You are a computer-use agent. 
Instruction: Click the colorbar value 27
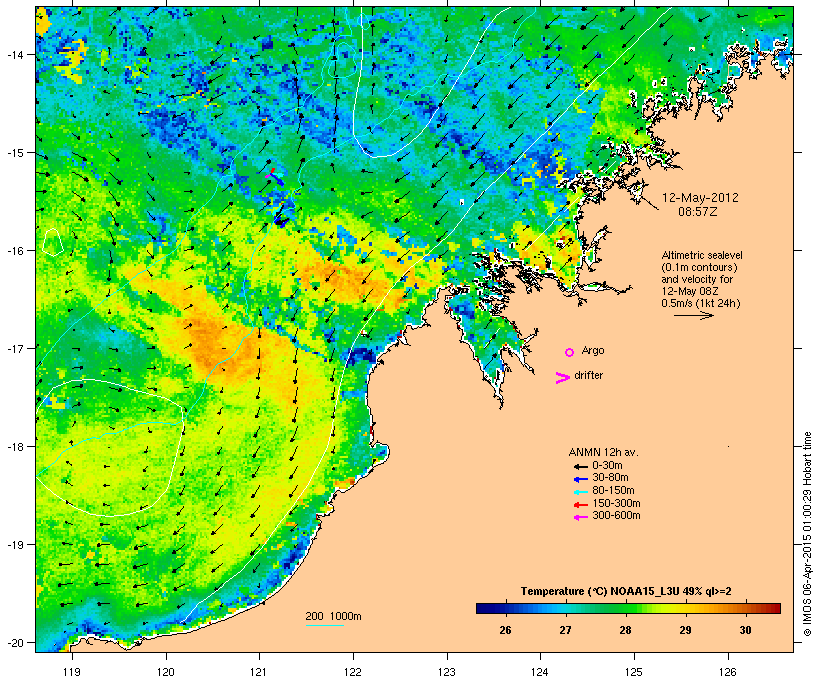[x=565, y=630]
